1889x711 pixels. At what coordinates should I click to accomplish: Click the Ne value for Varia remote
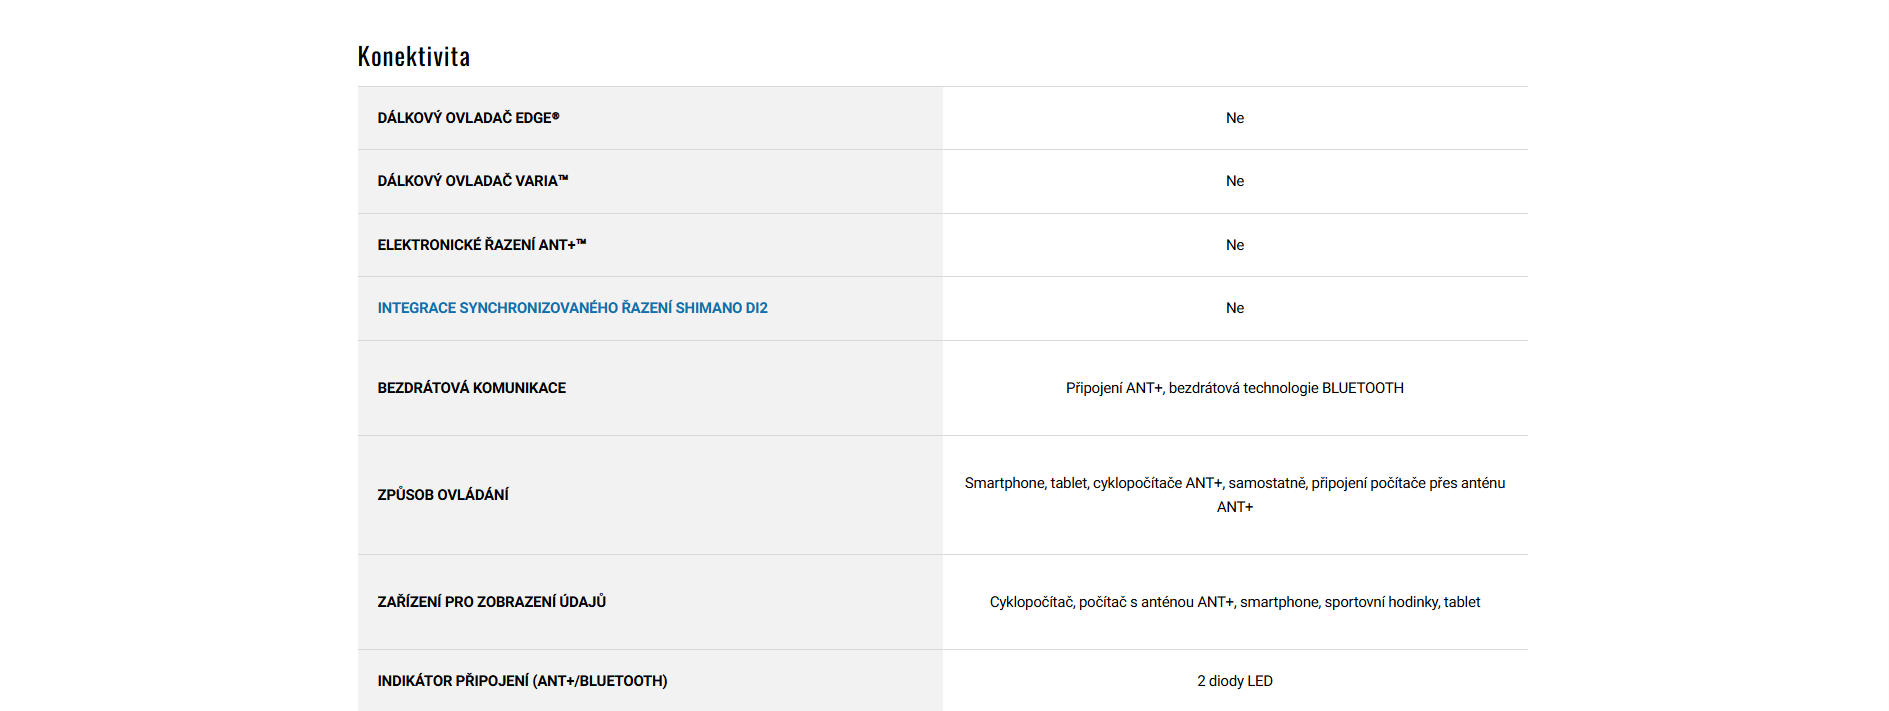[x=1235, y=181]
